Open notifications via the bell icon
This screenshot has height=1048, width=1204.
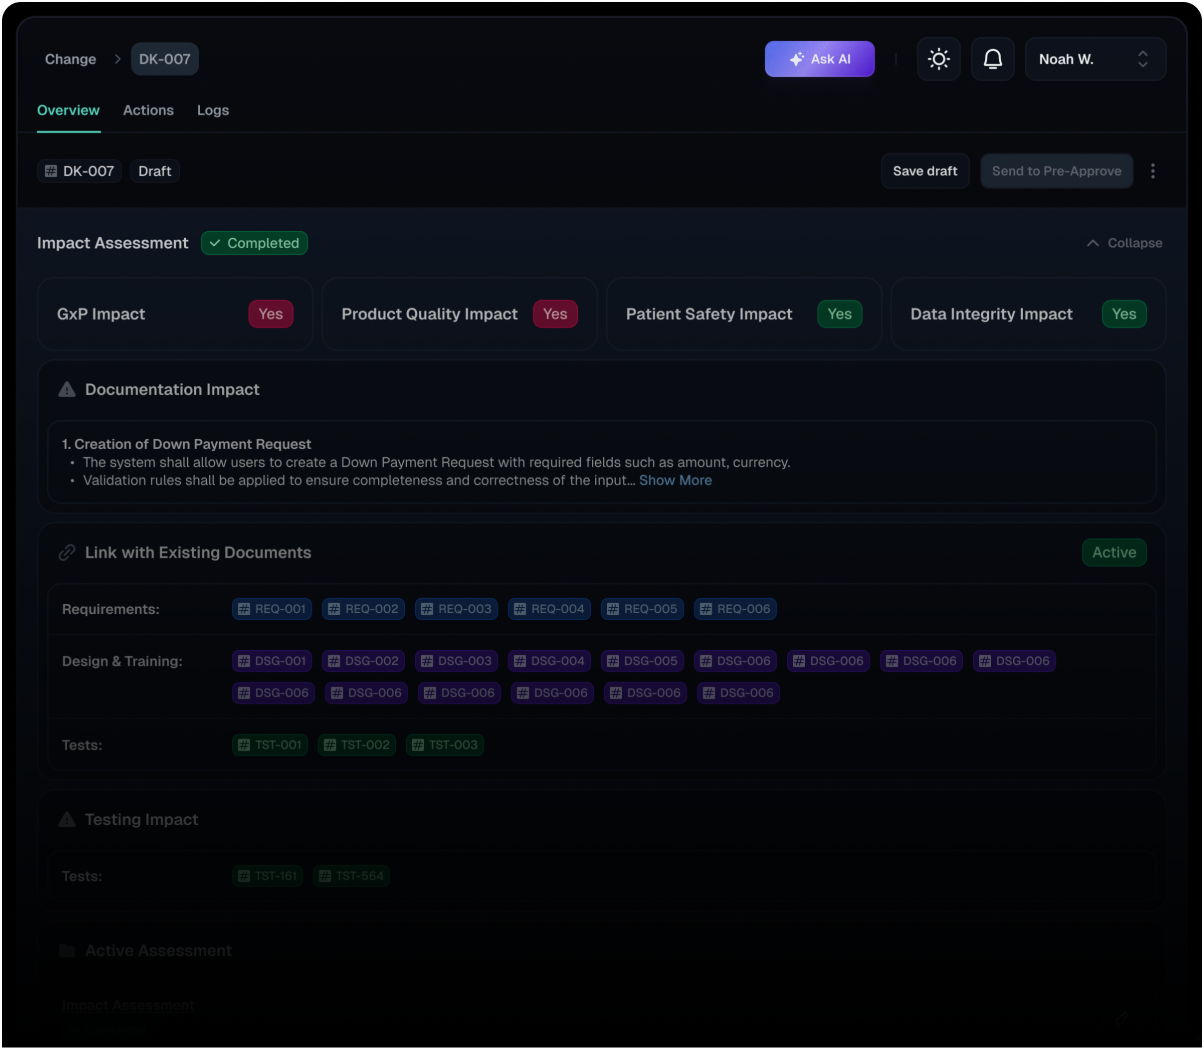(992, 59)
